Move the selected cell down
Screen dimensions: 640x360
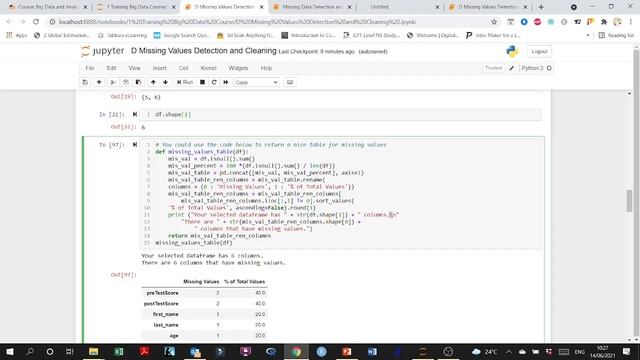pyautogui.click(x=165, y=82)
